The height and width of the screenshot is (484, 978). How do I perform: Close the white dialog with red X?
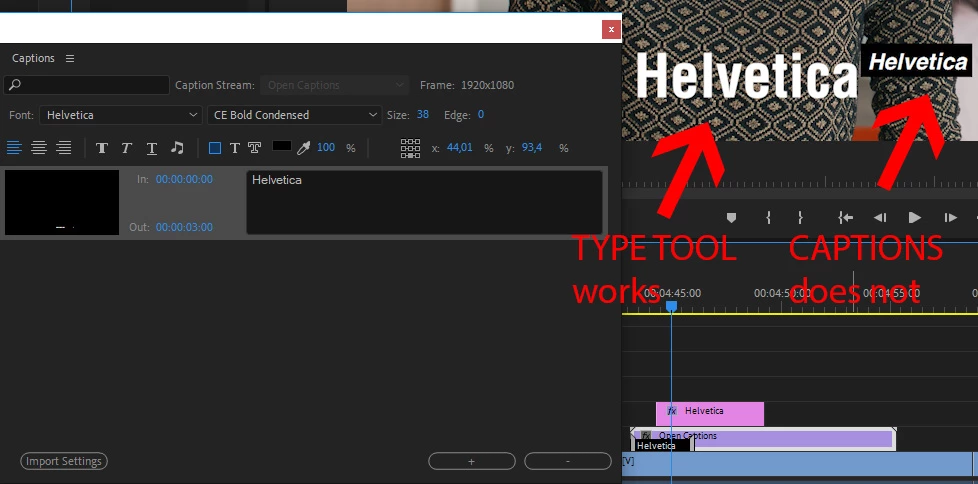[x=611, y=29]
